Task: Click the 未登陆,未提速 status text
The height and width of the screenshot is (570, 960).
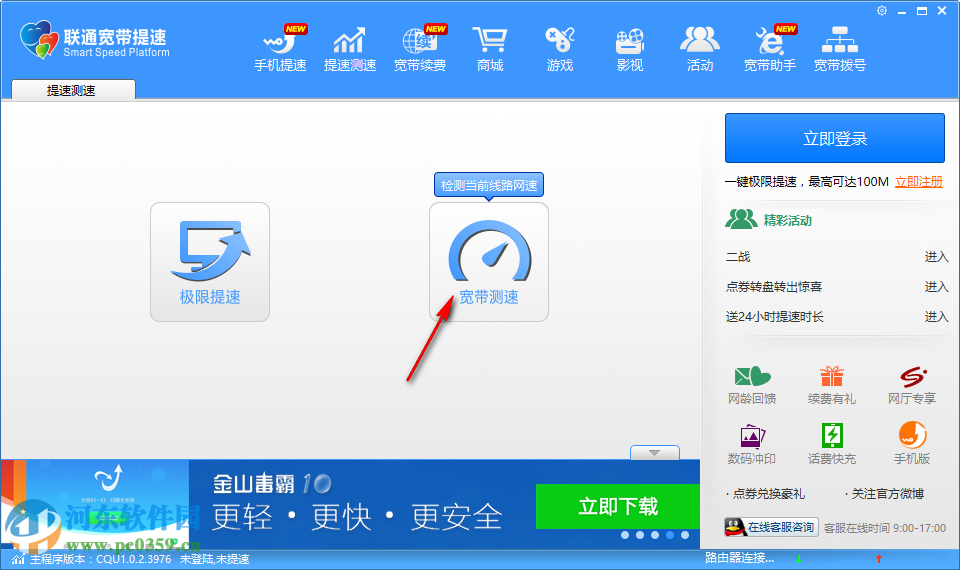Action: [x=214, y=559]
